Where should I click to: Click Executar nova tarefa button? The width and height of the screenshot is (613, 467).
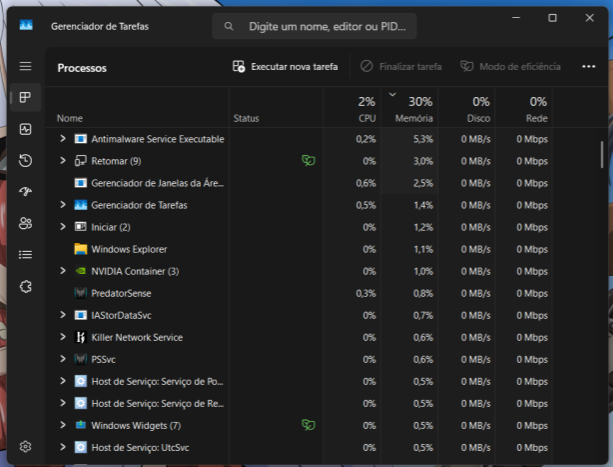coord(285,66)
